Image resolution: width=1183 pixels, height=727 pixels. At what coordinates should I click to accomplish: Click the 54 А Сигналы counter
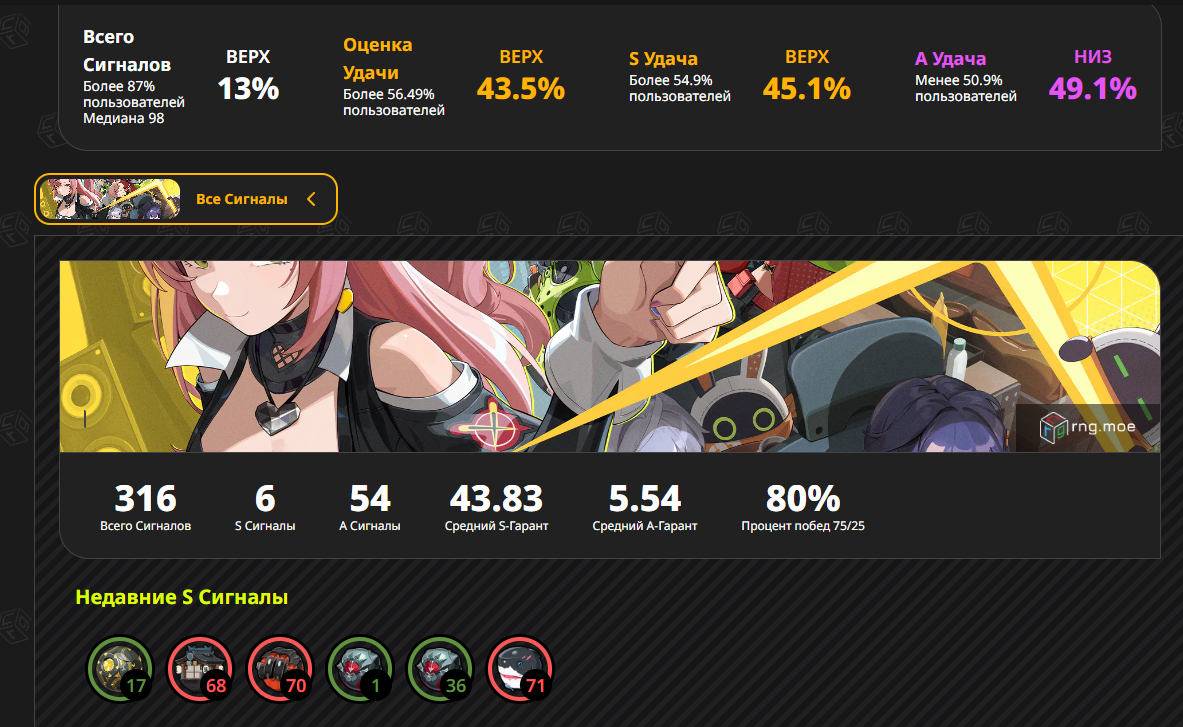click(x=370, y=508)
